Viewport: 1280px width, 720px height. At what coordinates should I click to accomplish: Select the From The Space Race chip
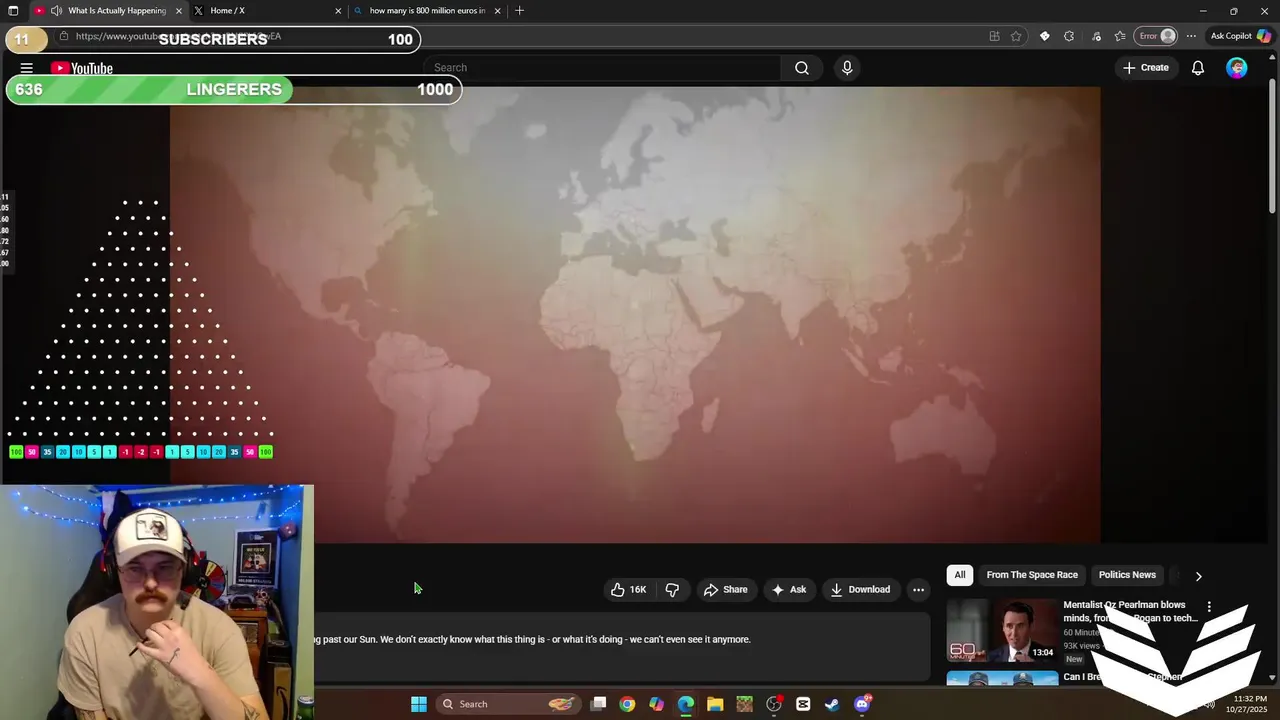point(1032,575)
